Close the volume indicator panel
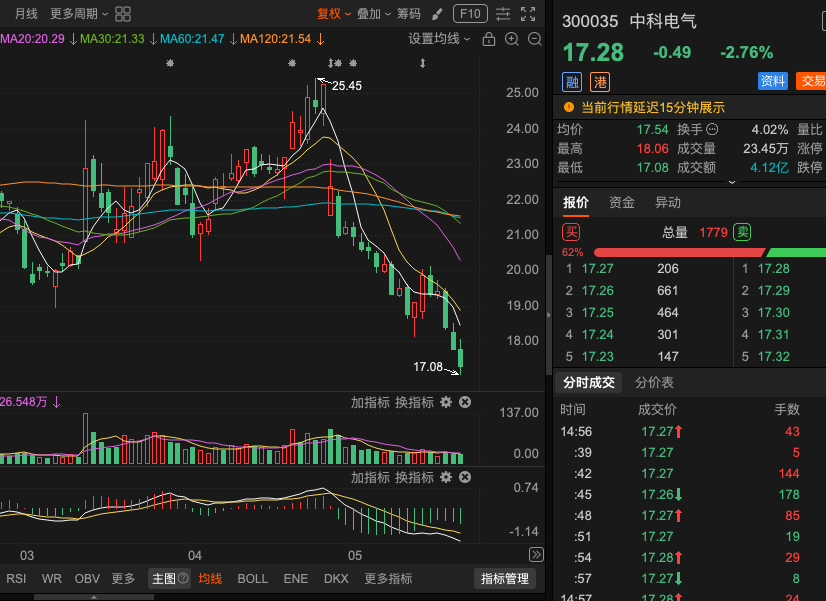Screen dimensions: 826x601 [x=465, y=402]
